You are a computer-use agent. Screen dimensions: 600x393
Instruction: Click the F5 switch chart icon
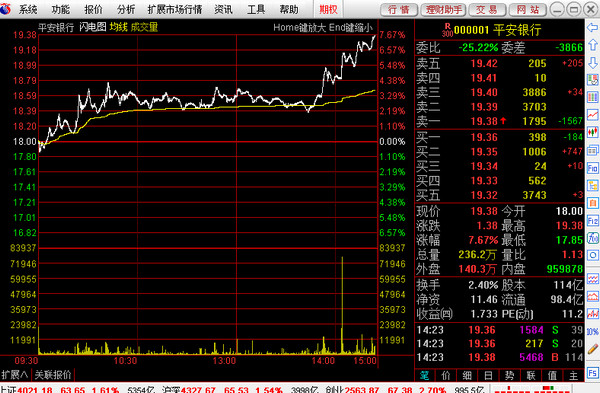click(x=592, y=373)
